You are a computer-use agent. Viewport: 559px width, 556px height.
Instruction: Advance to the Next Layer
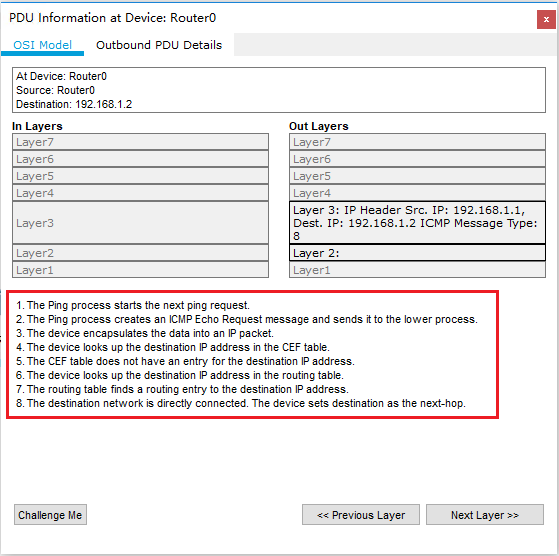(x=485, y=515)
